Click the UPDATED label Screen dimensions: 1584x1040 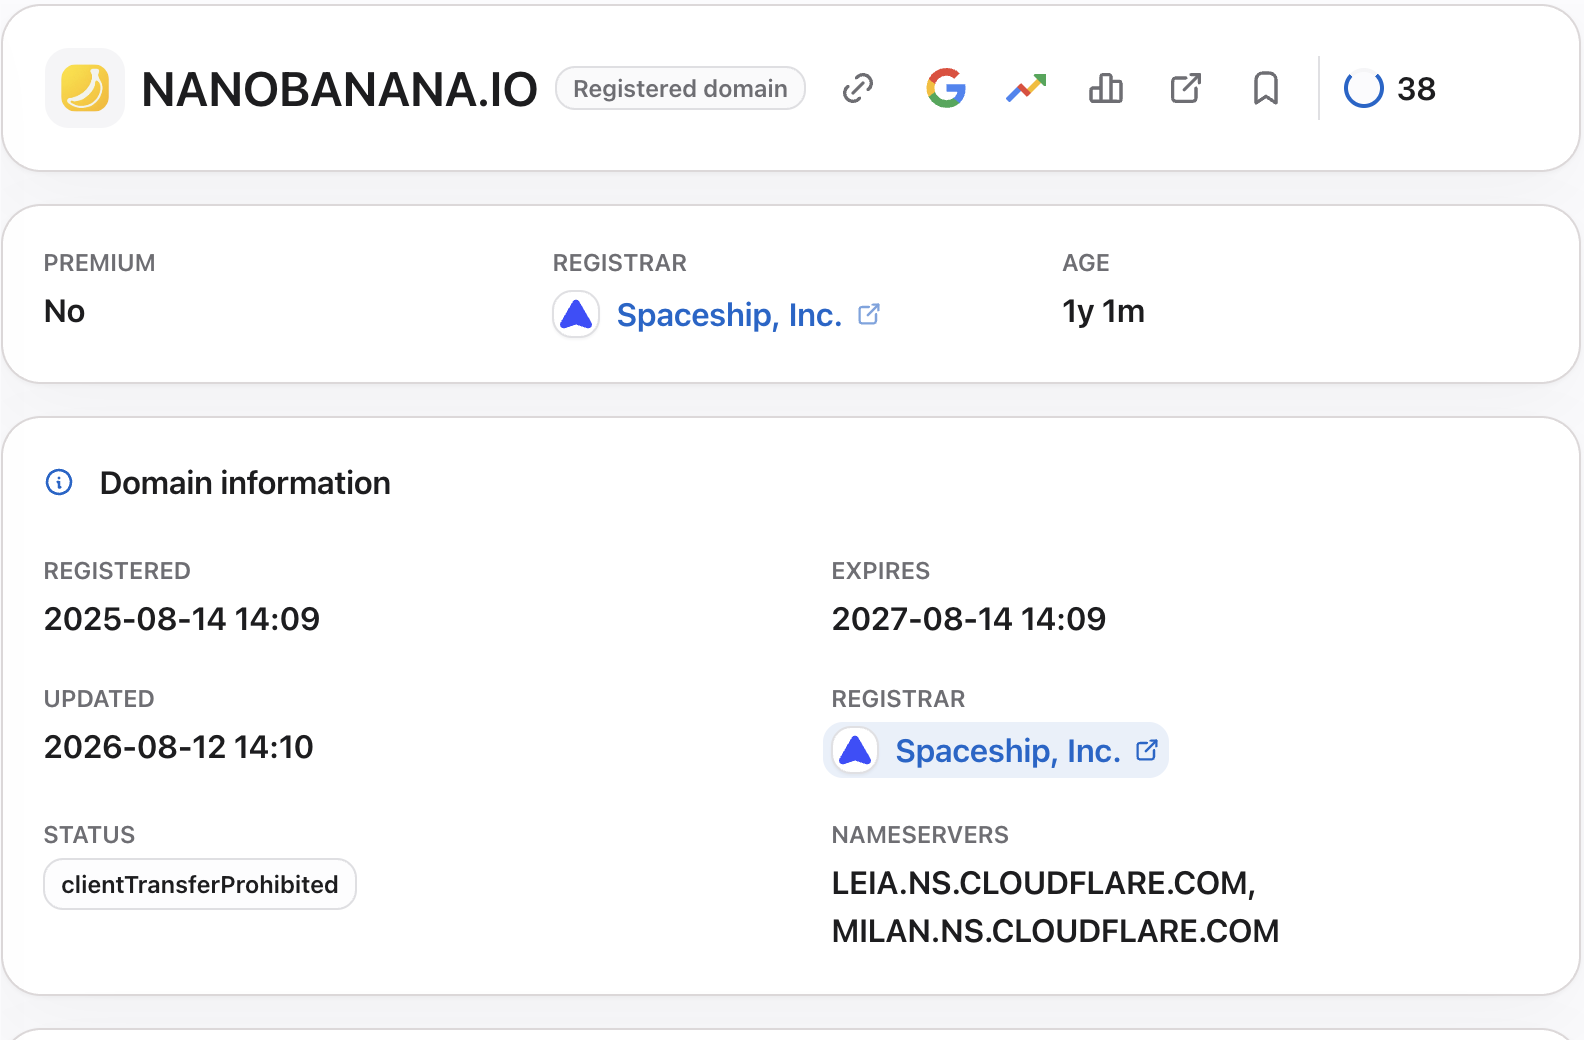(x=99, y=699)
